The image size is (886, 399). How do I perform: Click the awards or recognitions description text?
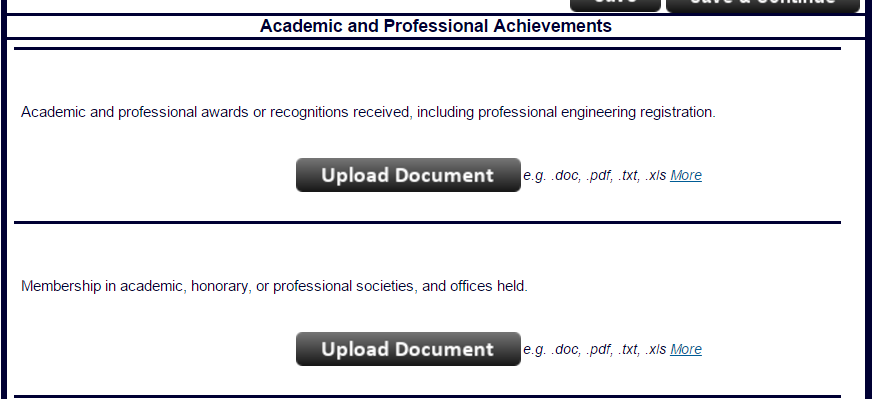coord(368,112)
